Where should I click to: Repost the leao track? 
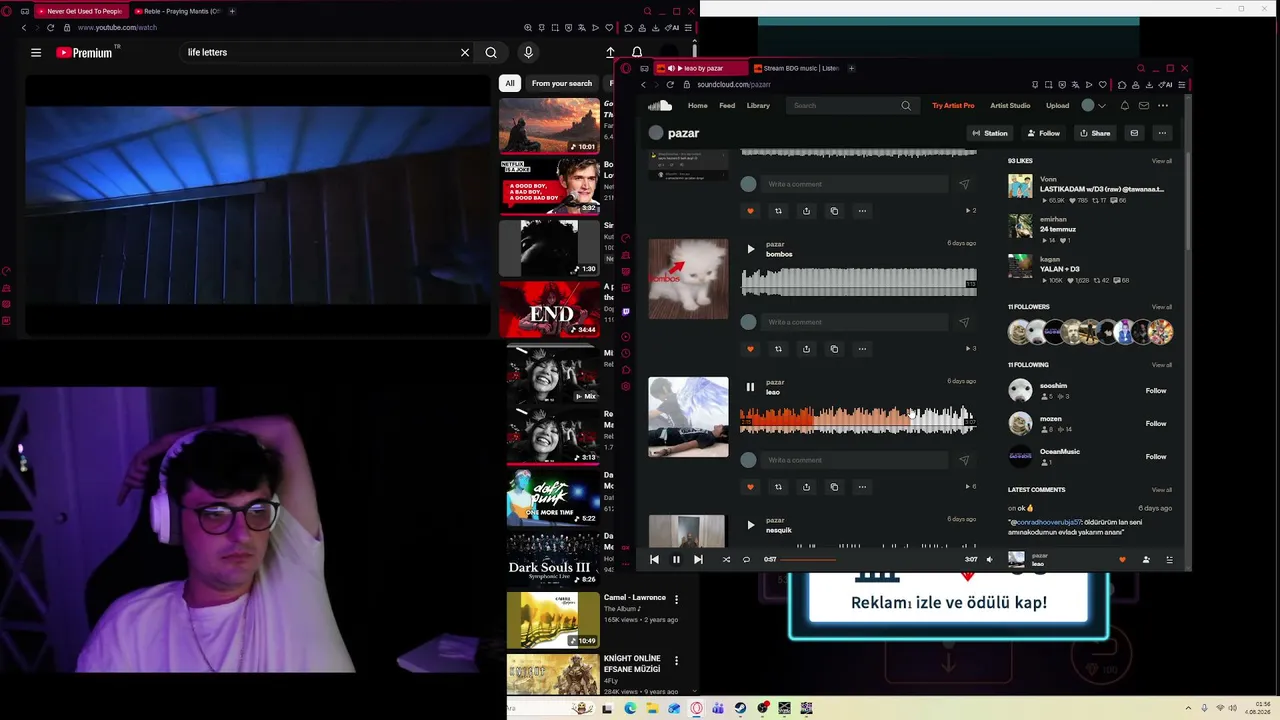(778, 487)
